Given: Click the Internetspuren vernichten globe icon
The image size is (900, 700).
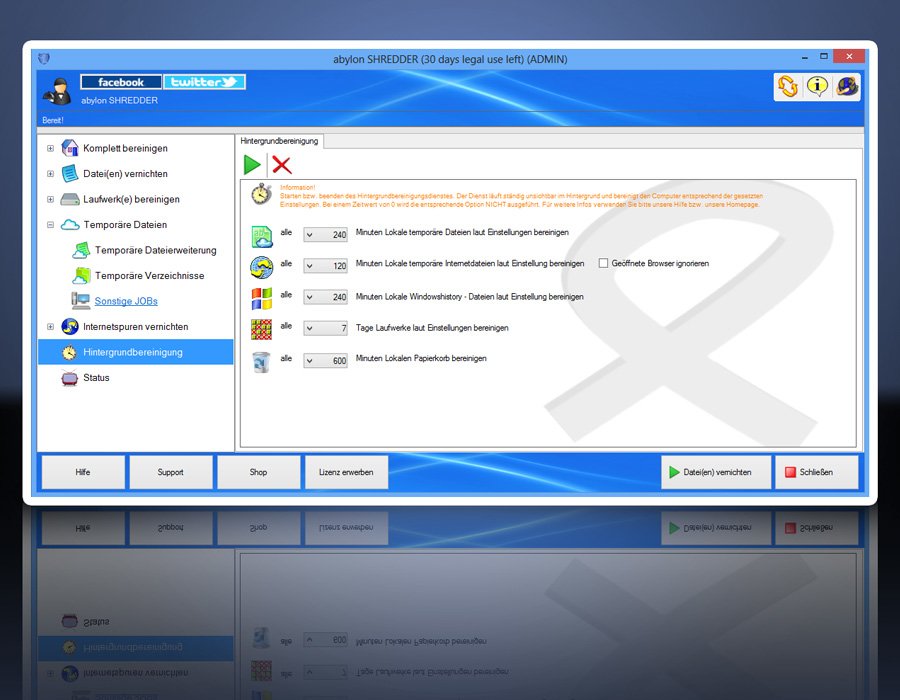Looking at the screenshot, I should coord(69,326).
